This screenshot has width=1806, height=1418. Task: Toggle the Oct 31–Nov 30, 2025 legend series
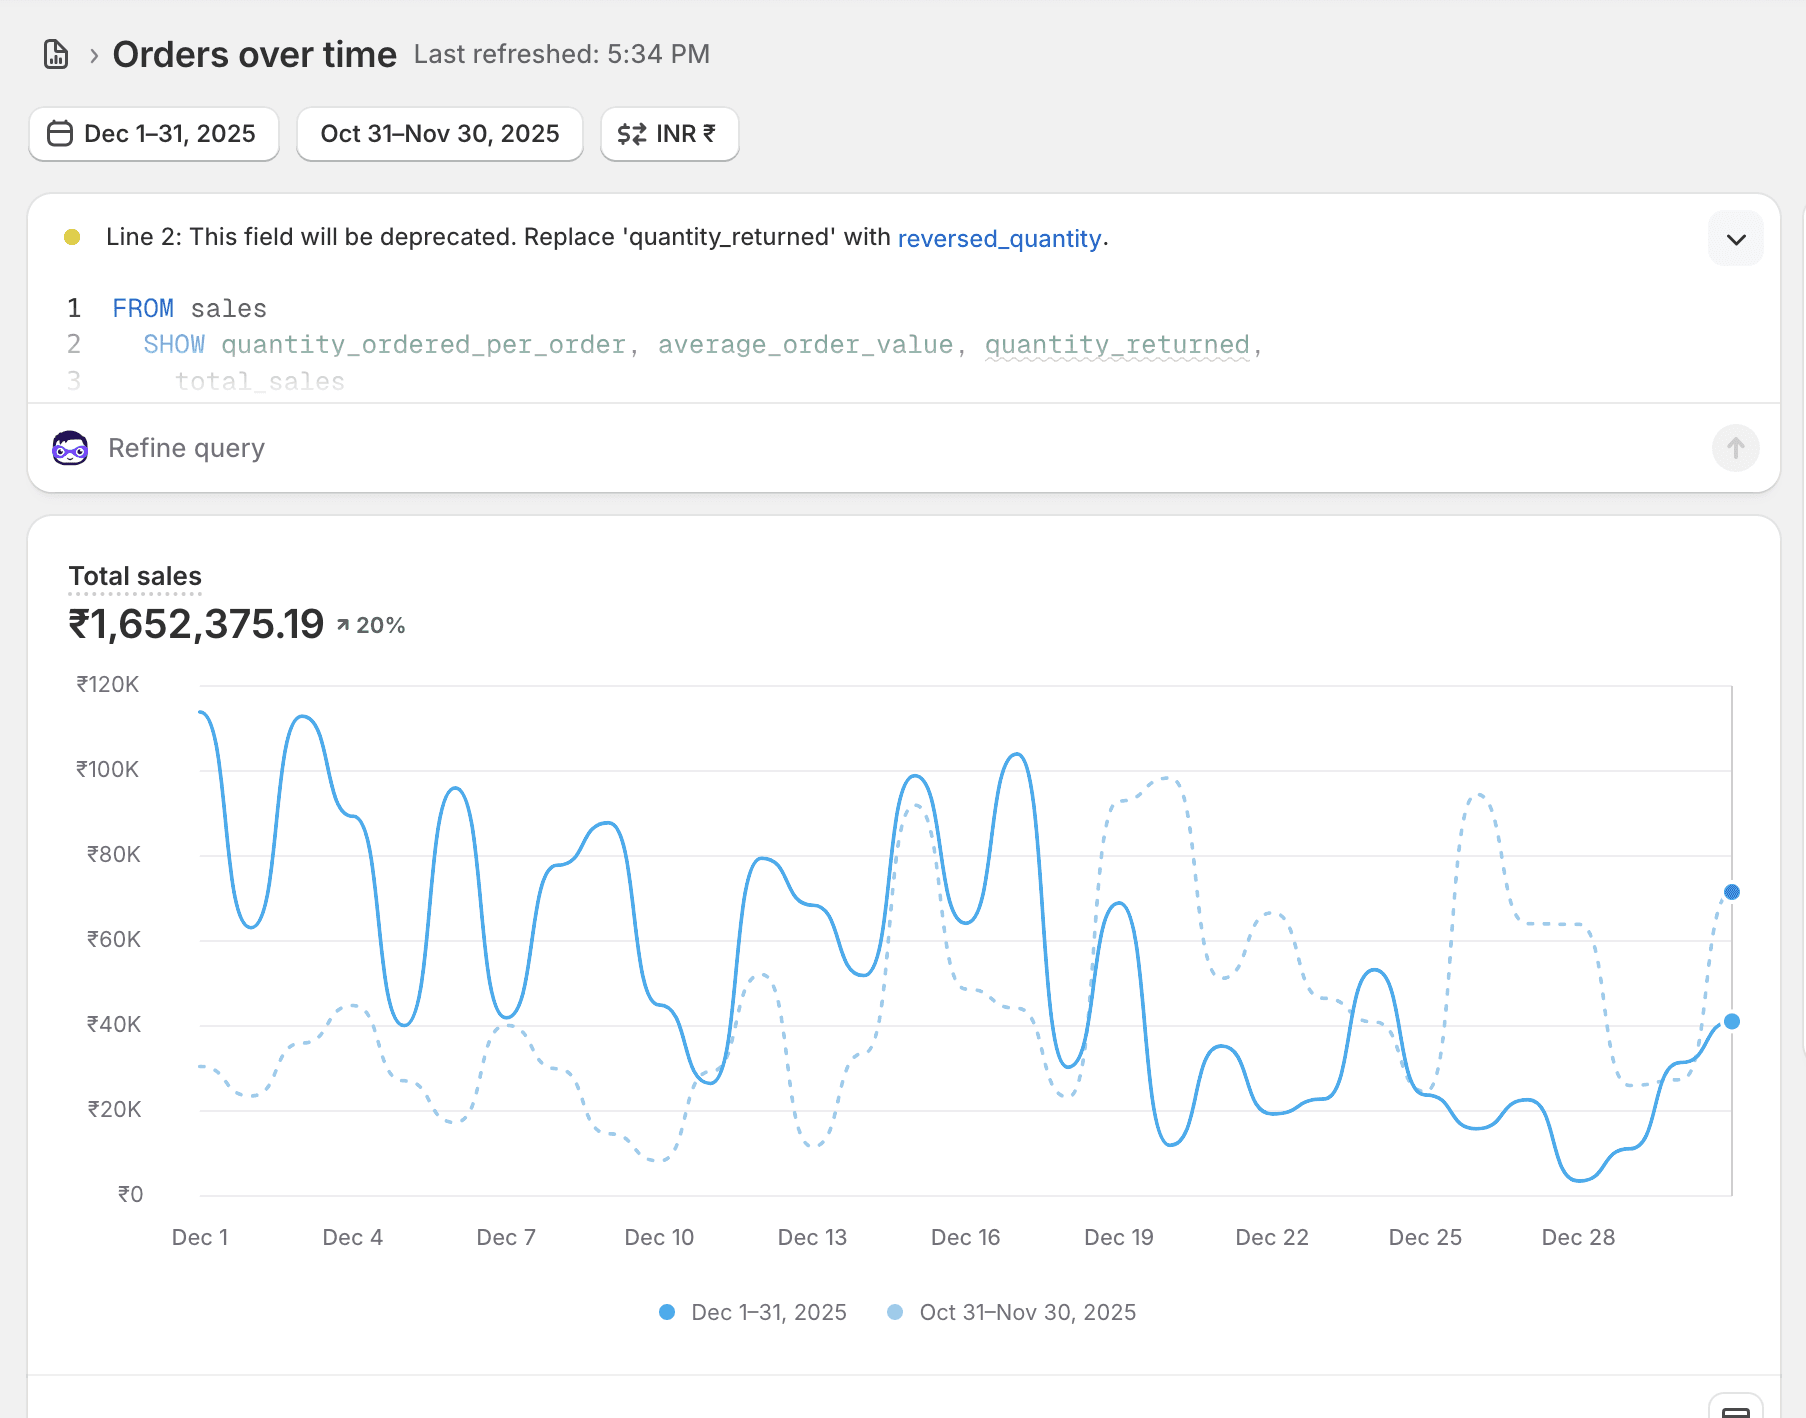pos(1012,1312)
